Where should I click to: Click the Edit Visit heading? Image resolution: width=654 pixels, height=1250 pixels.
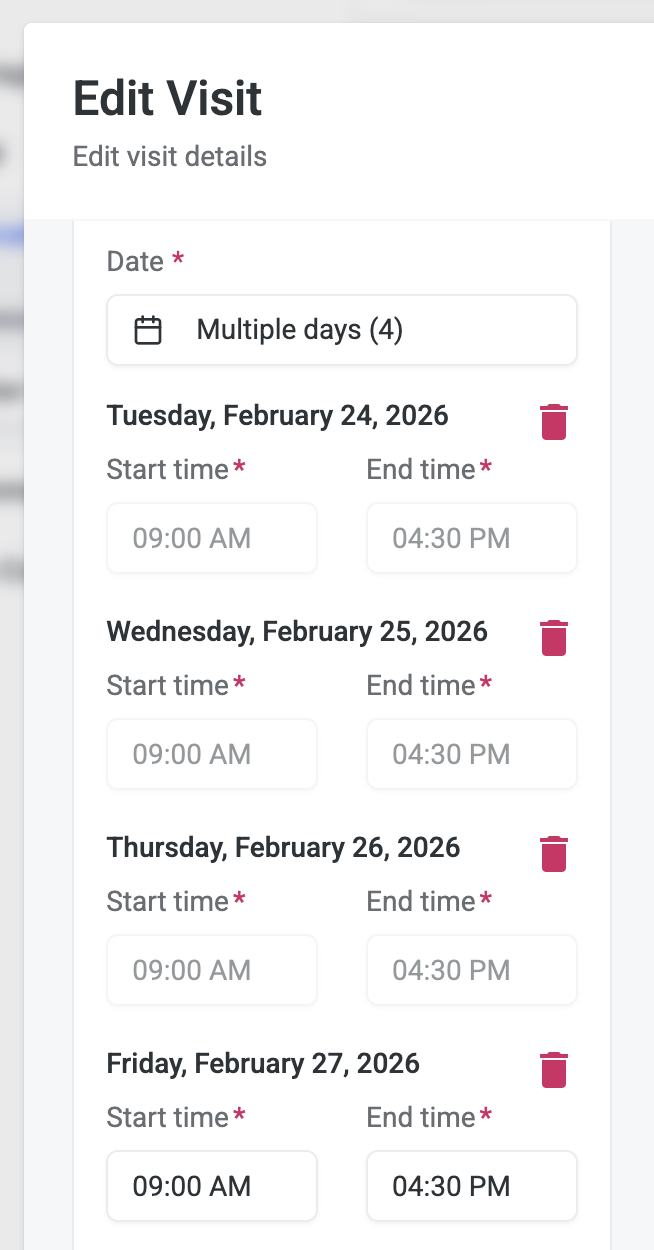[x=168, y=99]
